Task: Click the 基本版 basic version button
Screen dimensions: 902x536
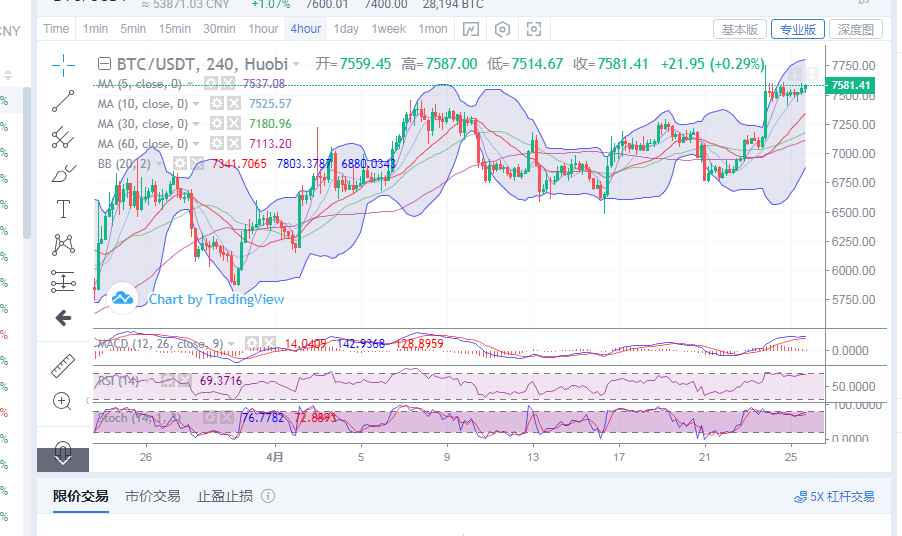Action: [x=740, y=29]
